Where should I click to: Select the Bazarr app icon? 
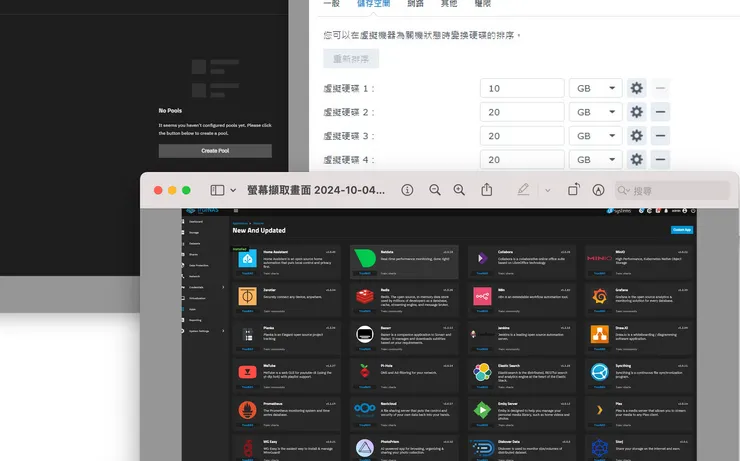click(x=365, y=335)
